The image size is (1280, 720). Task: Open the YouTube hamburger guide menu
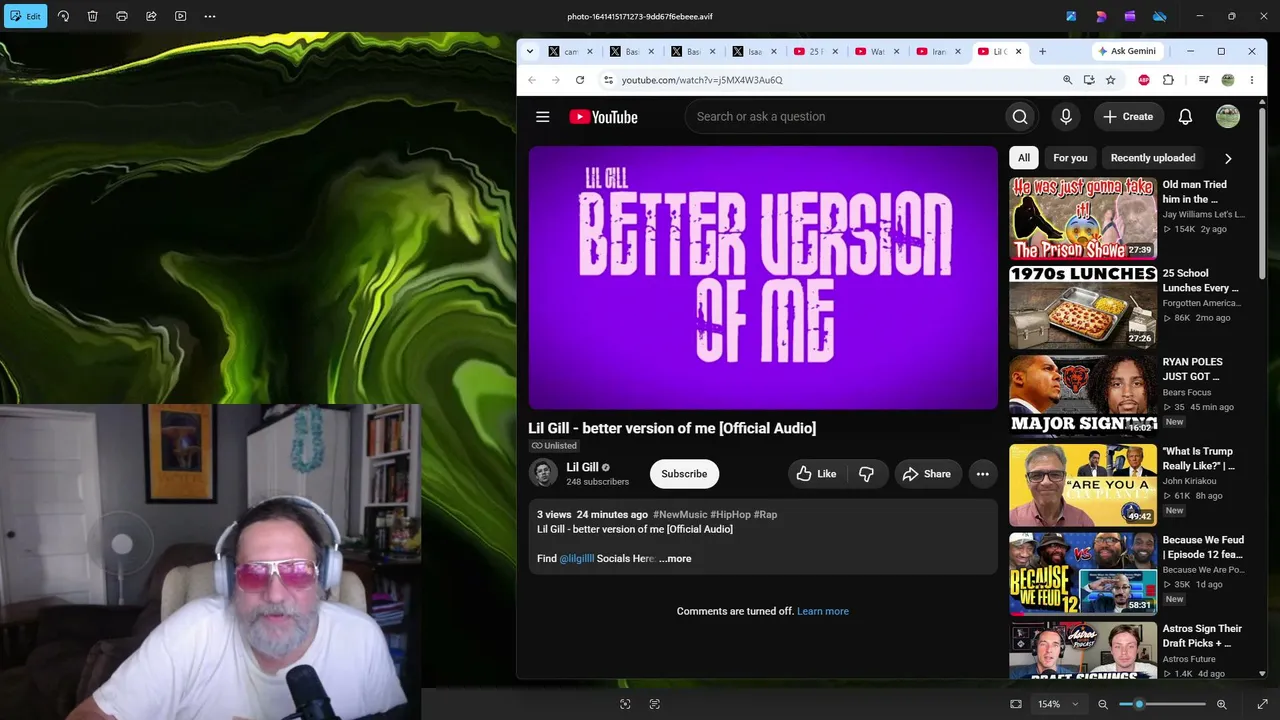[x=543, y=117]
